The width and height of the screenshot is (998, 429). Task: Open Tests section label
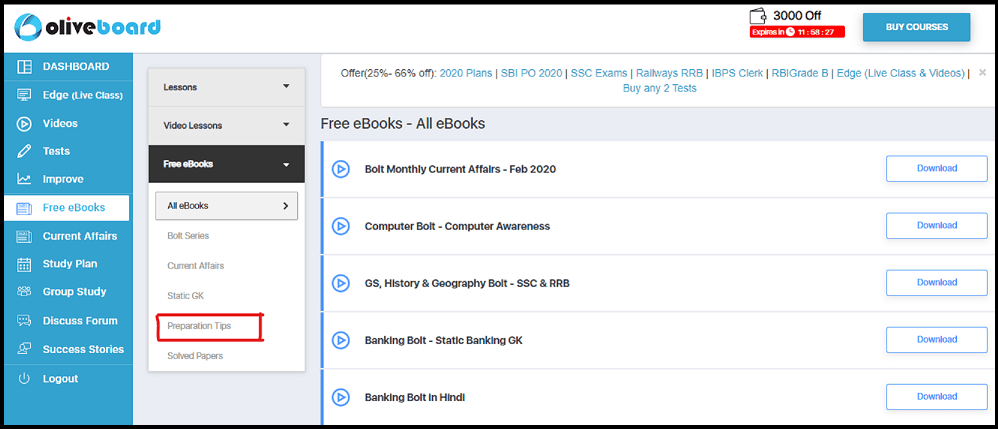point(56,151)
